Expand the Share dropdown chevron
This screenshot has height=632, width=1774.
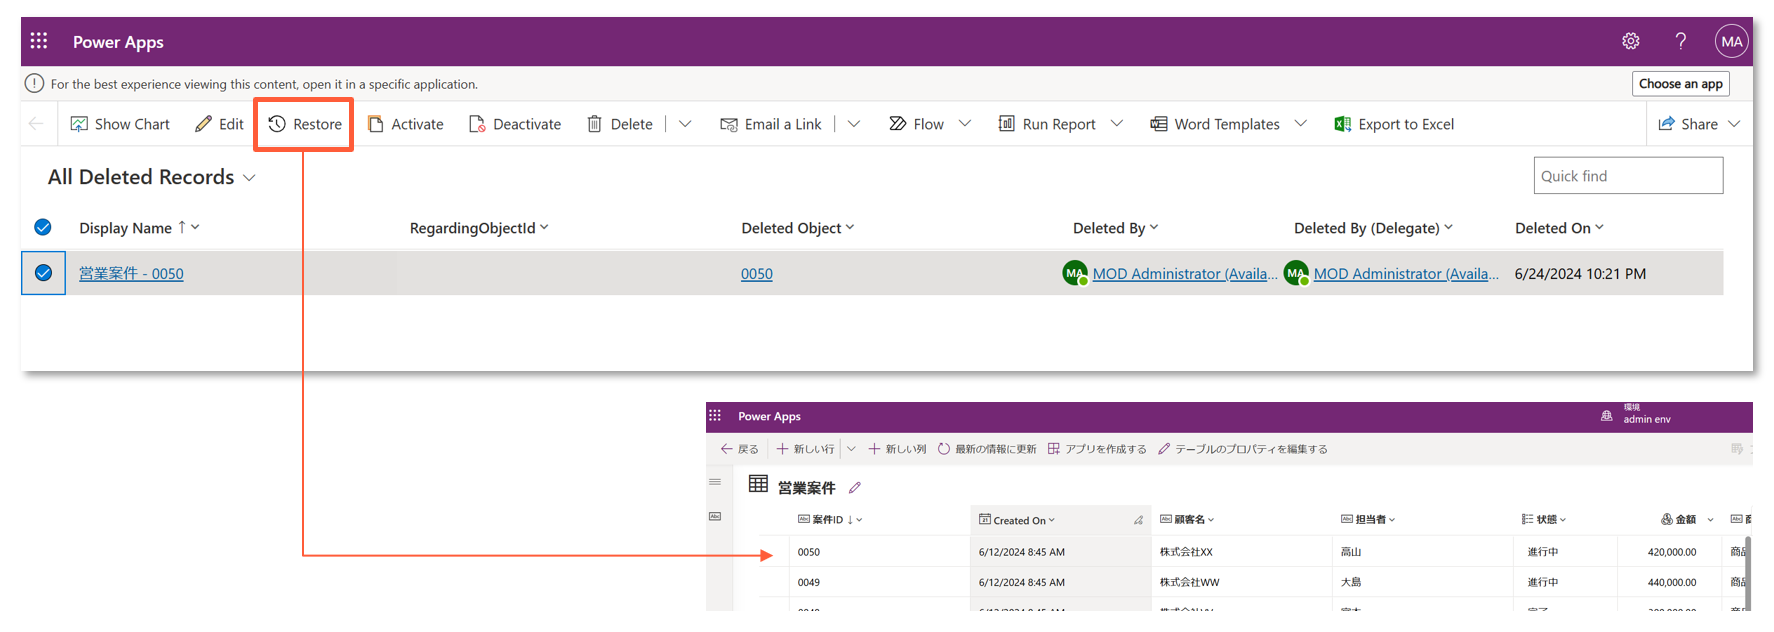1734,124
